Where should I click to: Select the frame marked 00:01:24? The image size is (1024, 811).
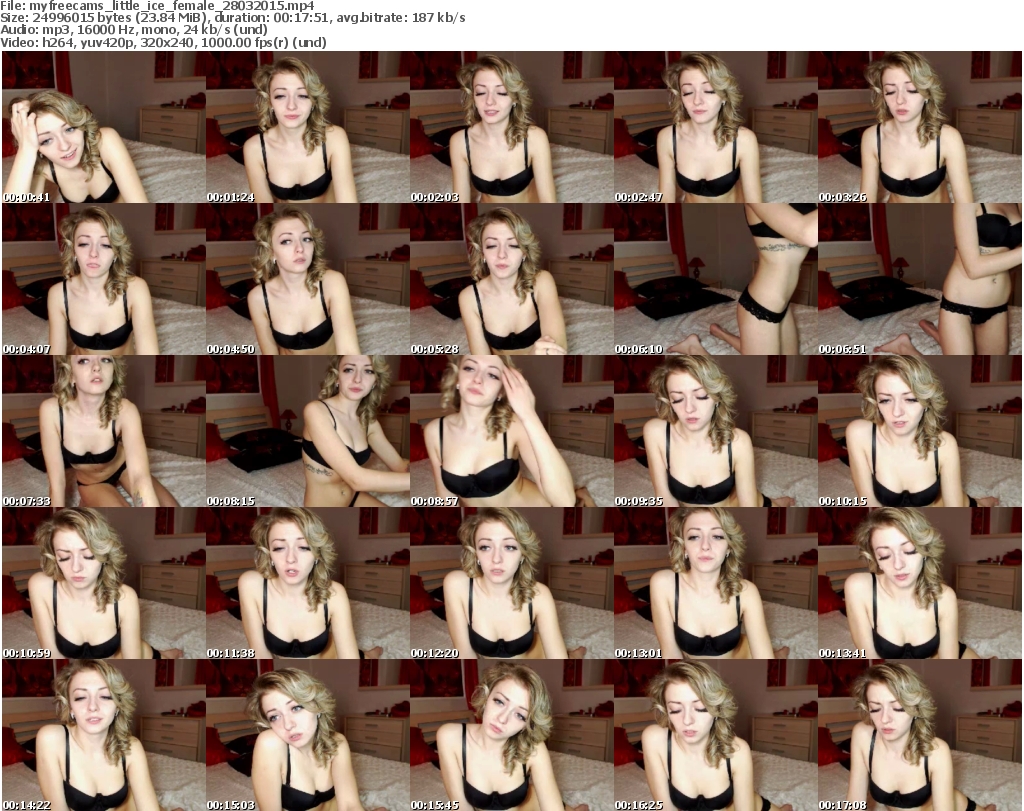click(x=306, y=127)
